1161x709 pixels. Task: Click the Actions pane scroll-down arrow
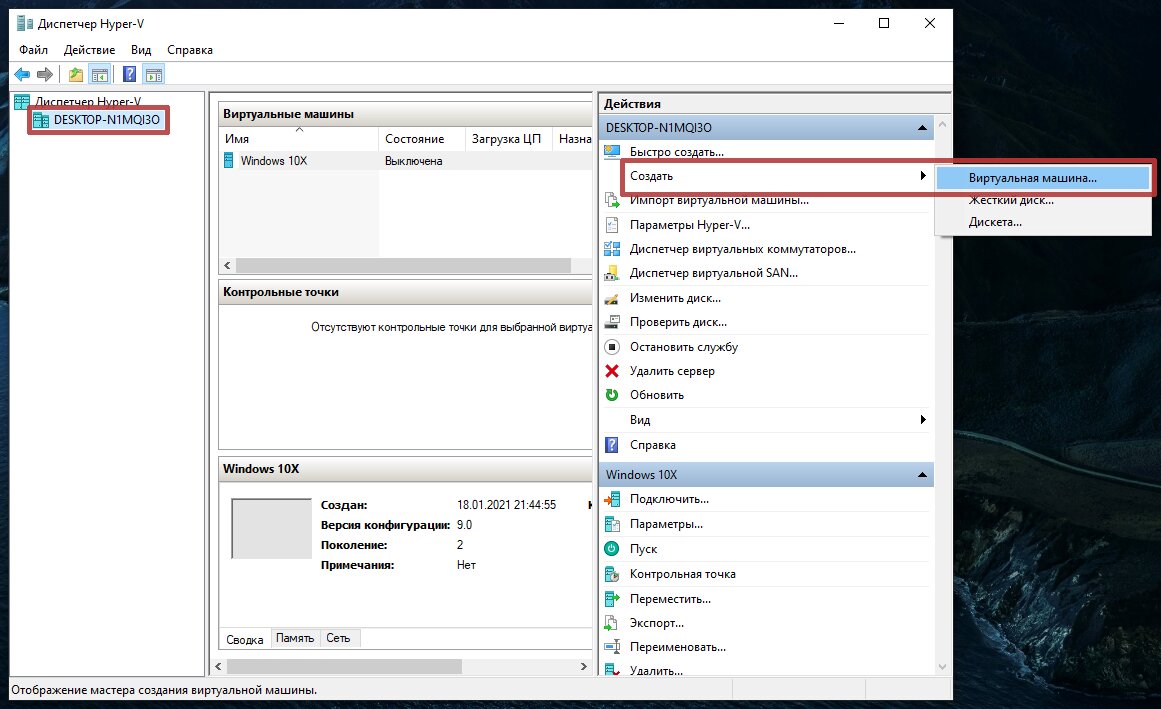tap(942, 667)
